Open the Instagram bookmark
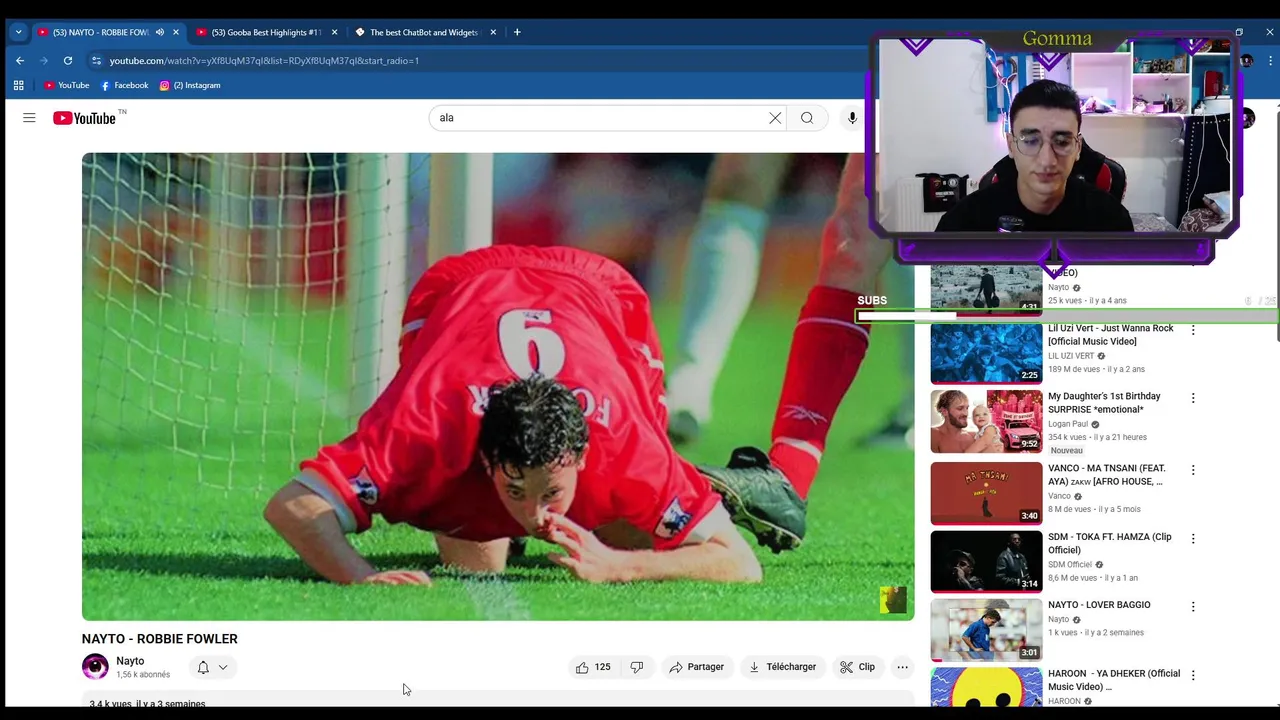The image size is (1280, 720). tap(190, 85)
